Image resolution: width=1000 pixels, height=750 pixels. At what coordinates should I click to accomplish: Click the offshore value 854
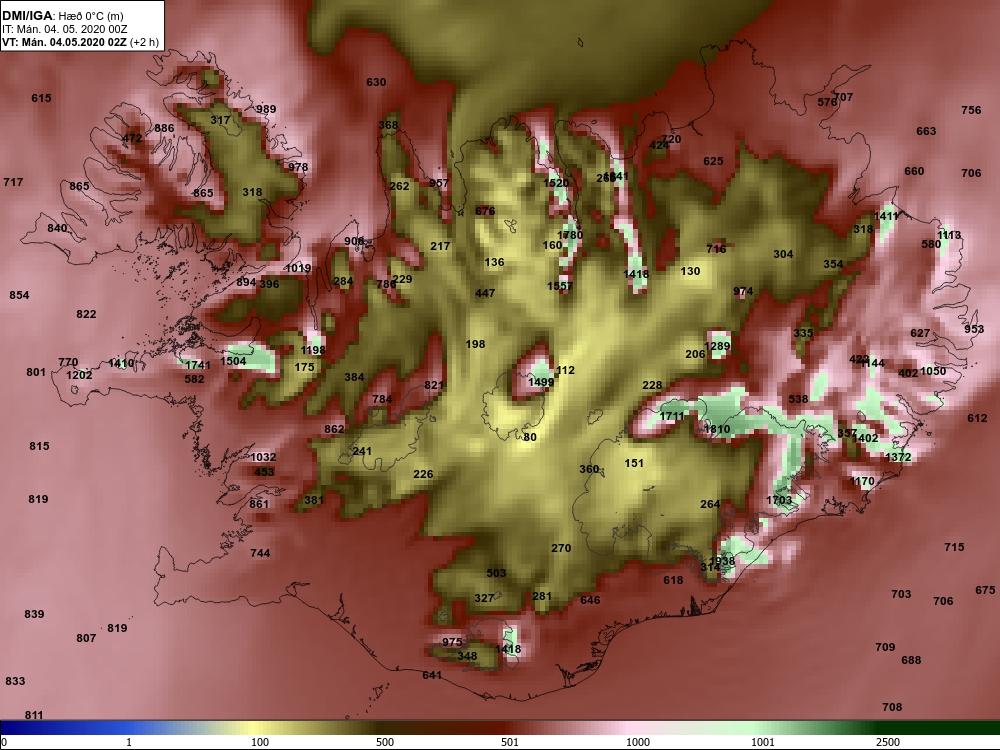point(19,295)
